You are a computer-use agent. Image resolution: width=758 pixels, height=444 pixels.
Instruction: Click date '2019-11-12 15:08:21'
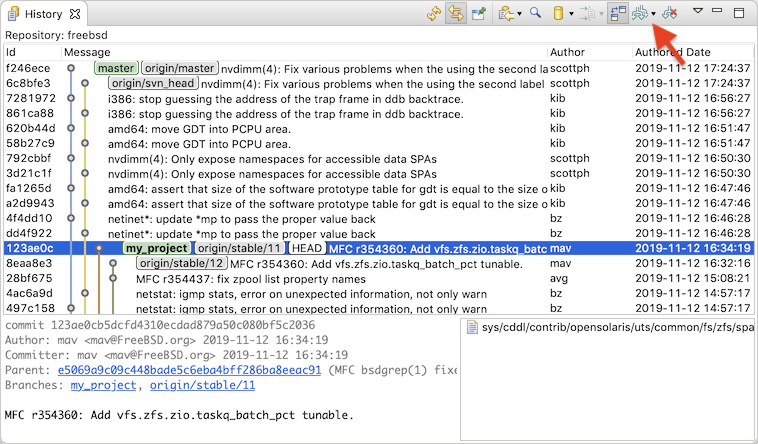pos(692,278)
